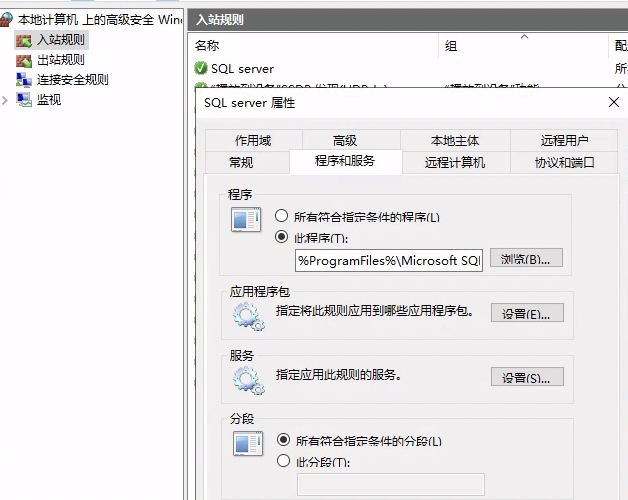This screenshot has width=628, height=500.
Task: Select the root 本地计算机 上的高级安全 node
Action: tap(100, 19)
